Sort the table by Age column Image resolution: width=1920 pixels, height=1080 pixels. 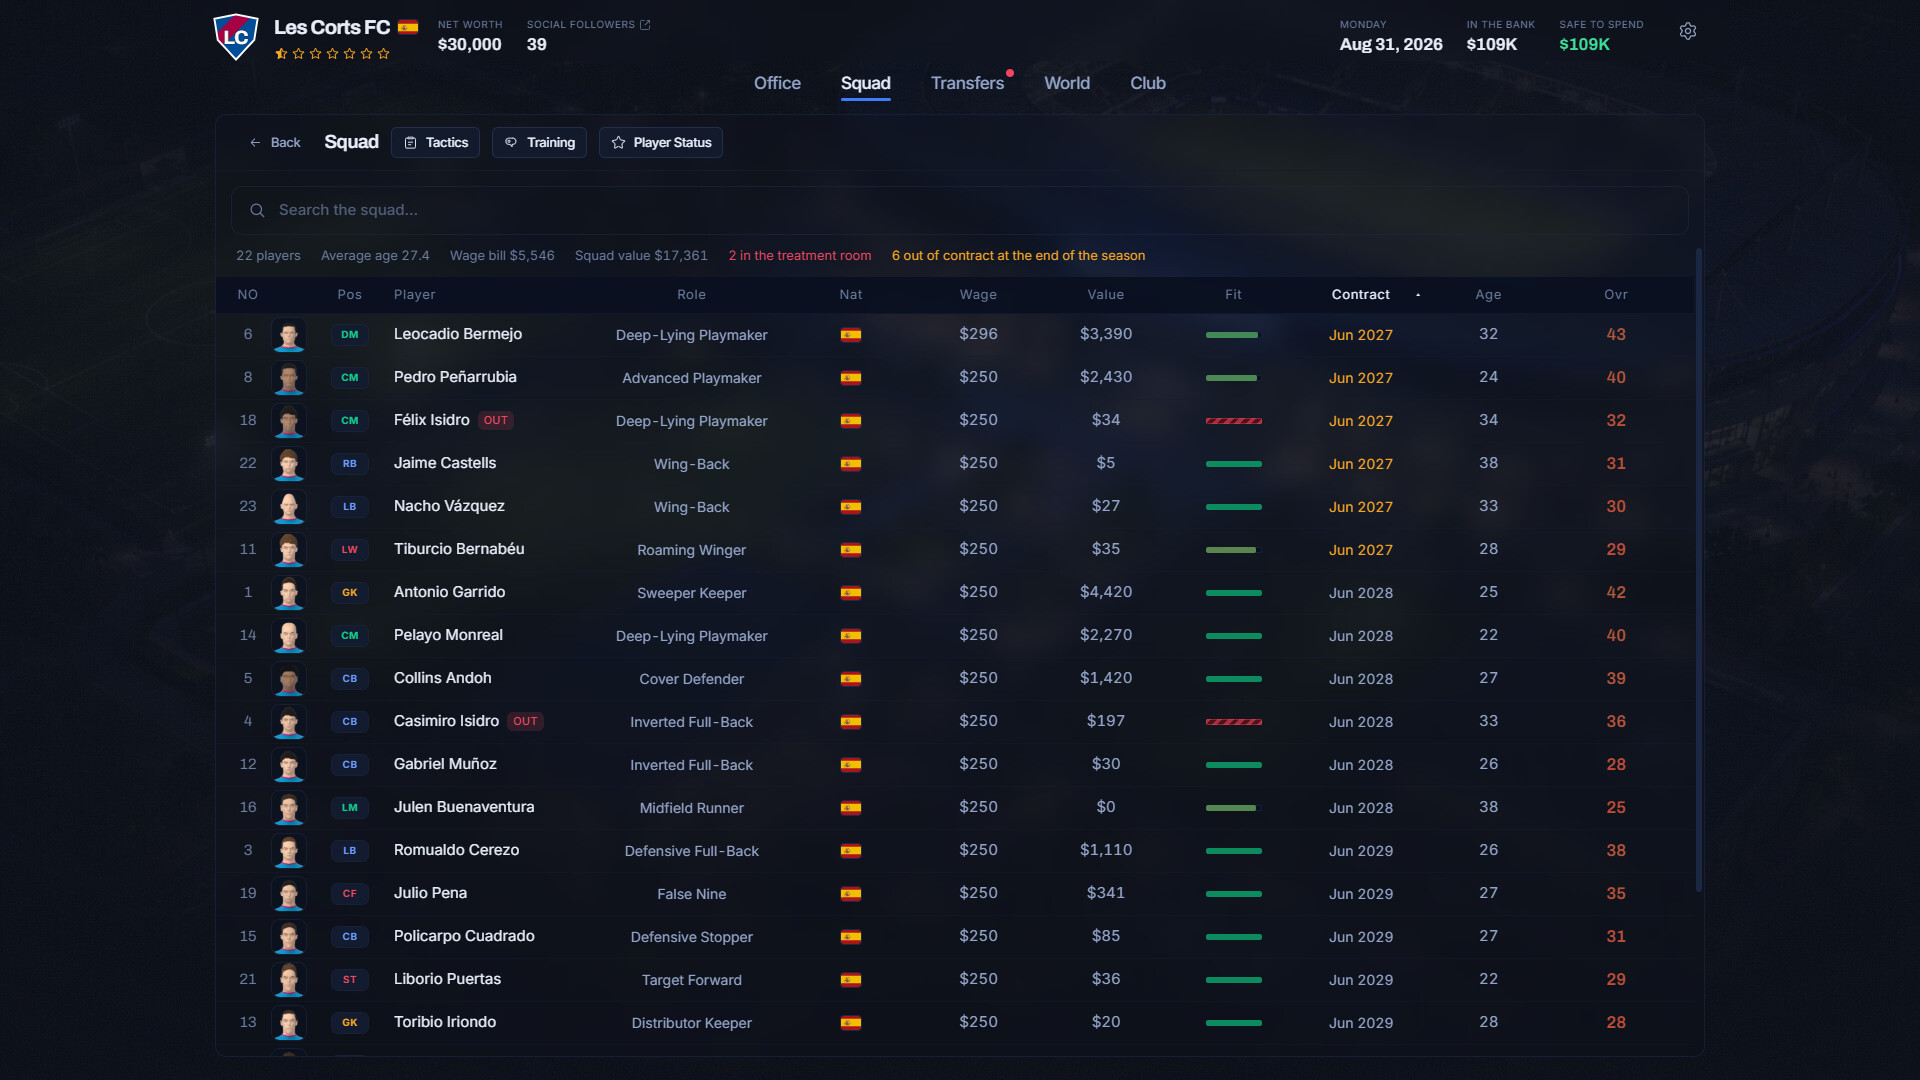pyautogui.click(x=1488, y=295)
